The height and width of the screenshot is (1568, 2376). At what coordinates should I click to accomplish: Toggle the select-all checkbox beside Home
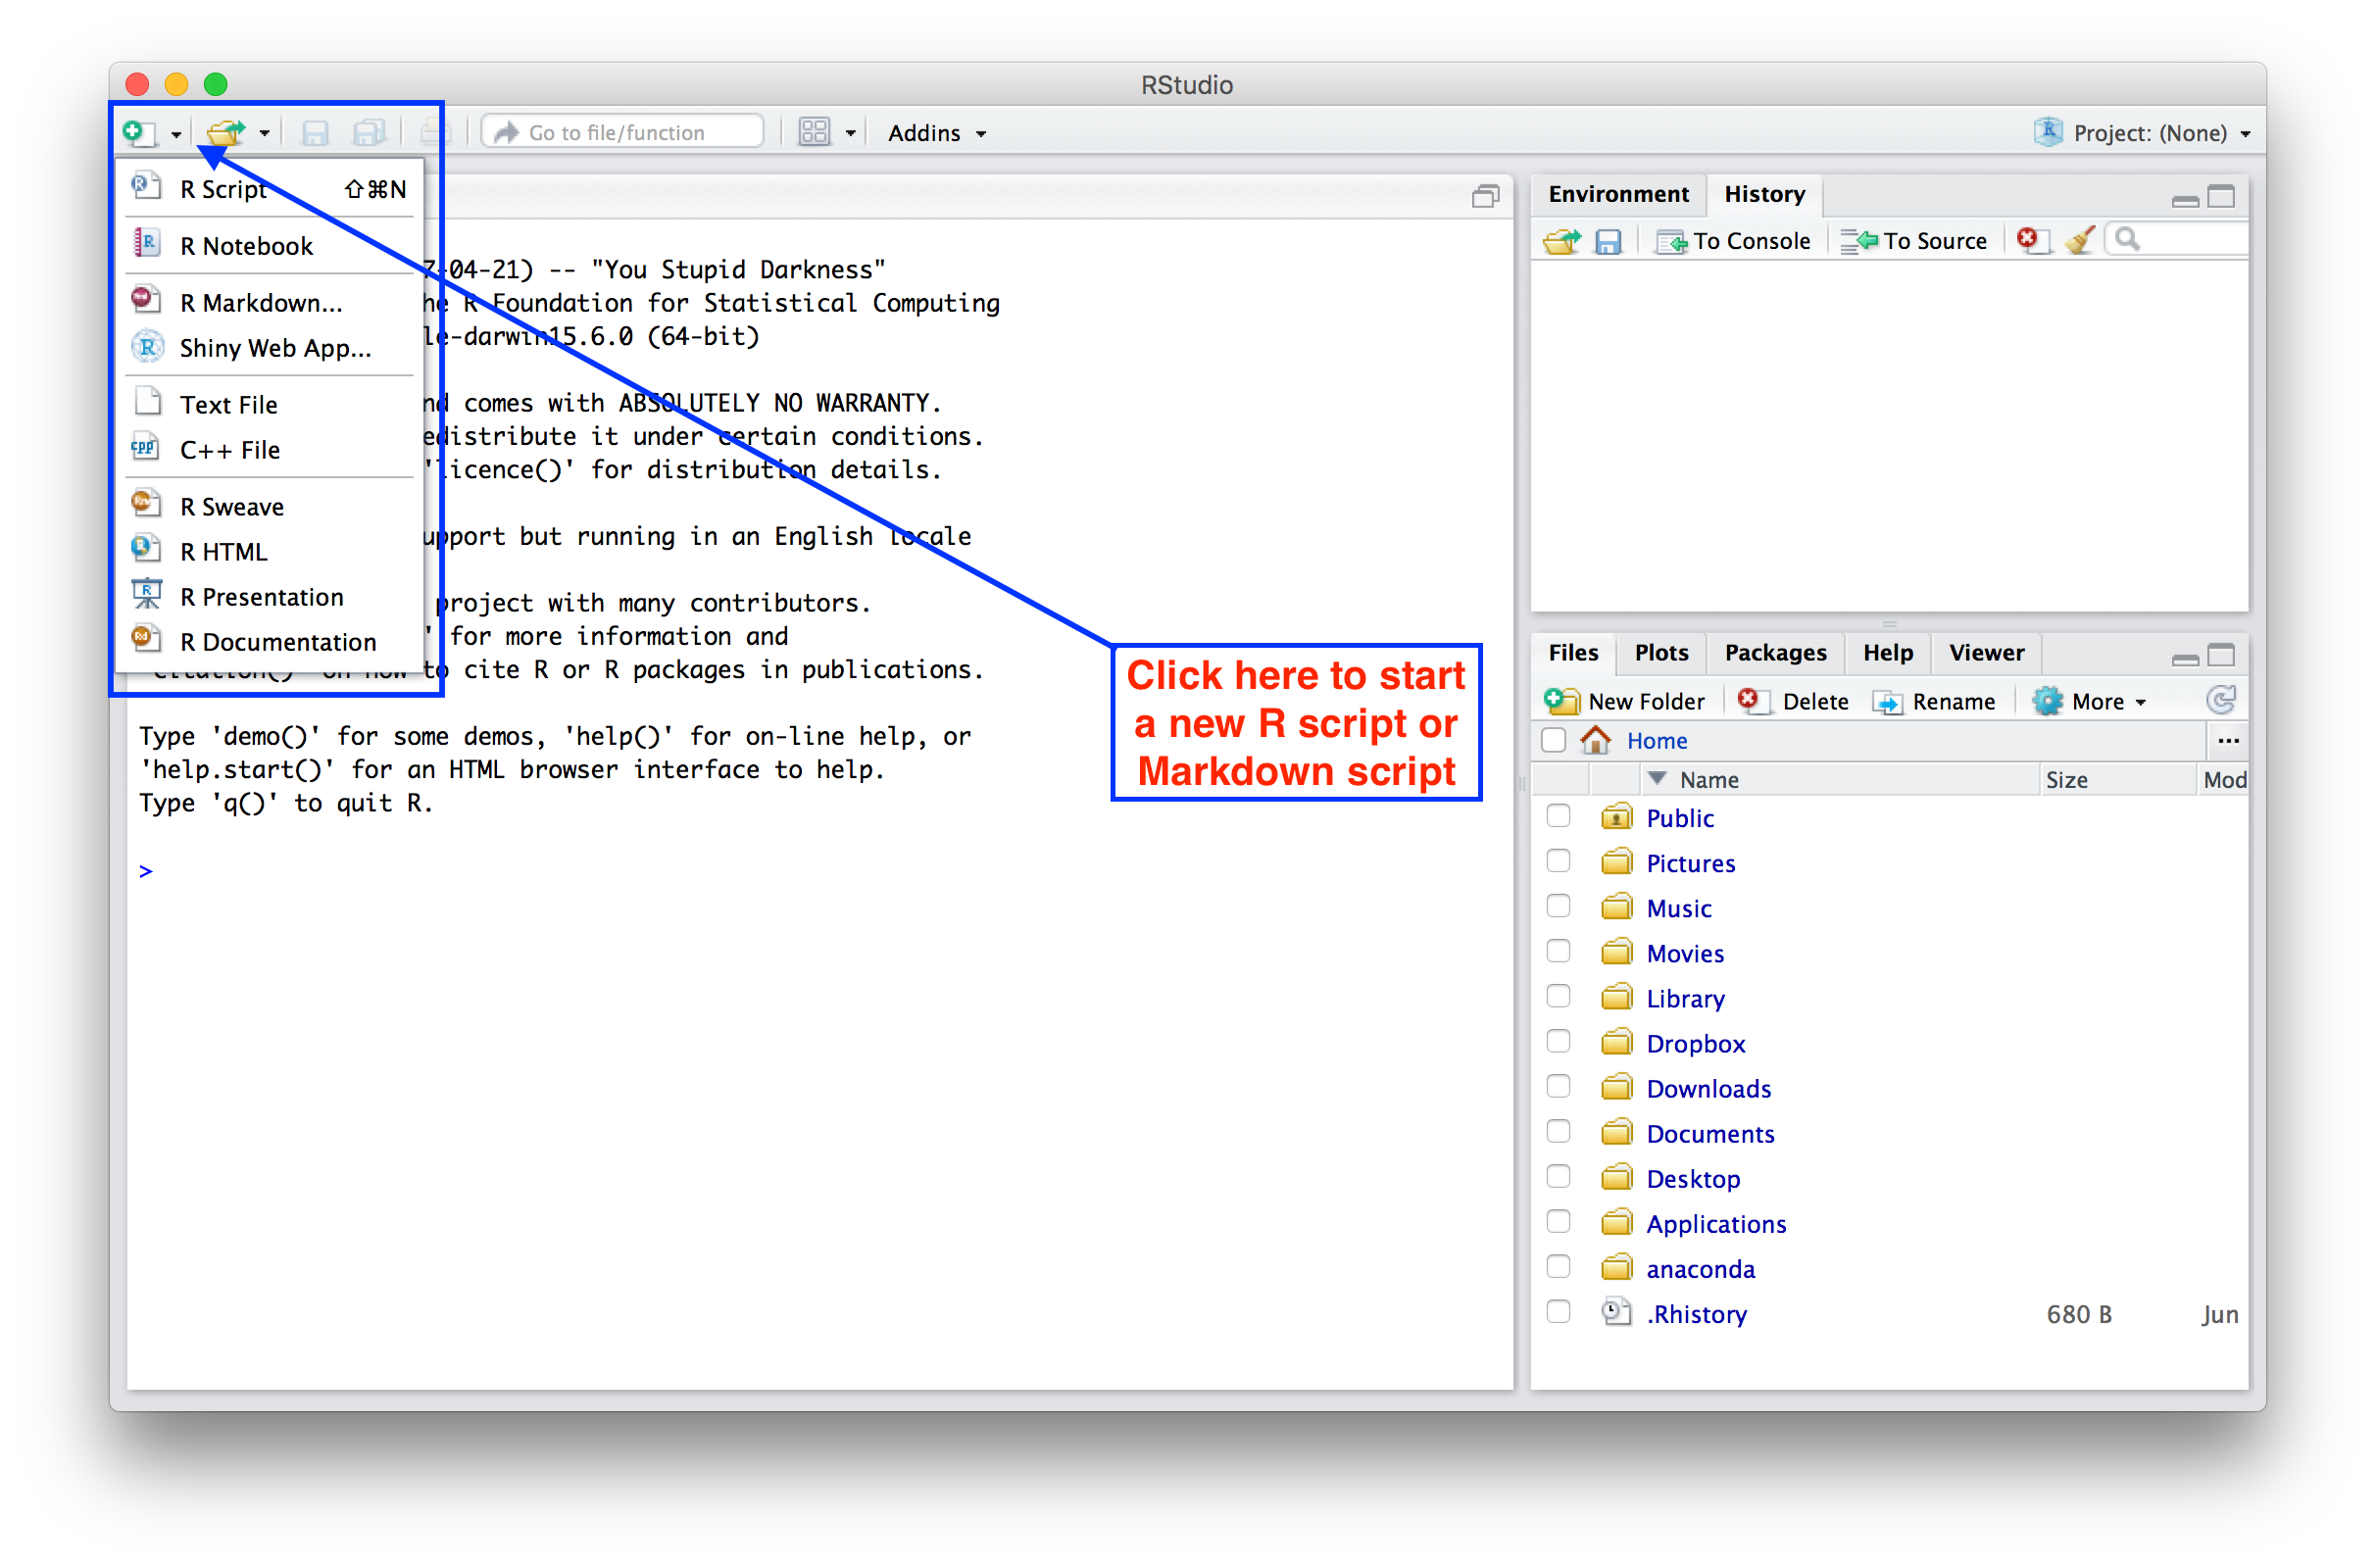coord(1553,741)
